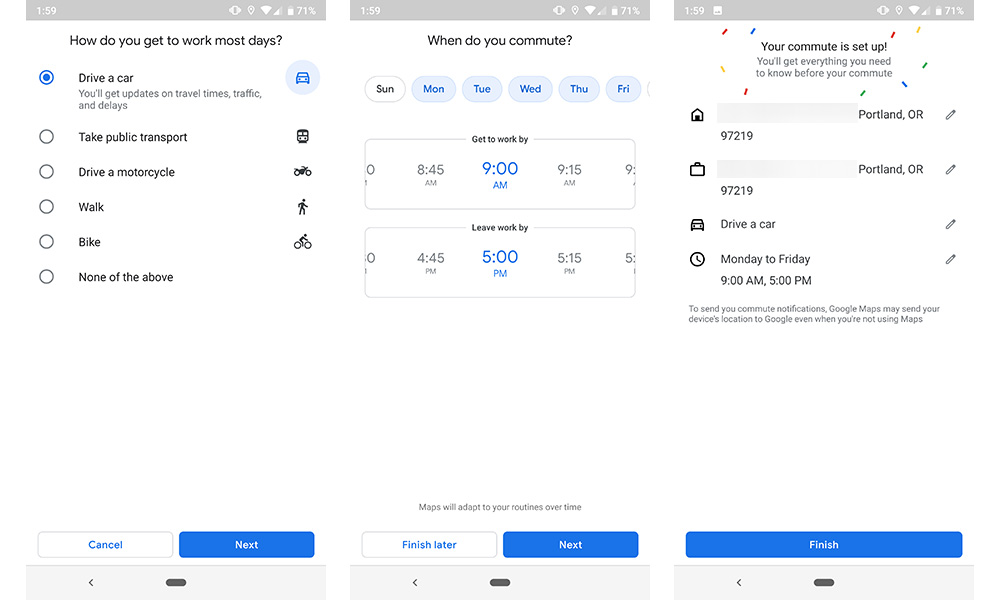Tap the bus icon for public transport

tap(302, 136)
